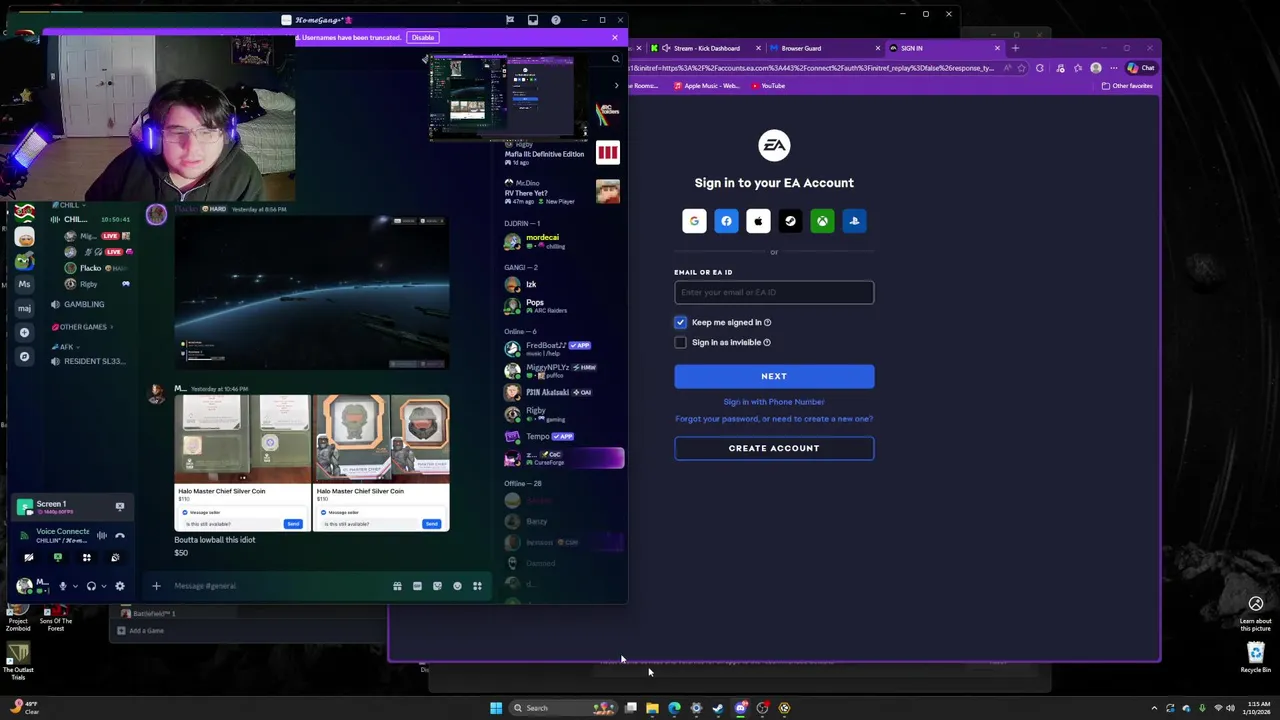Image resolution: width=1280 pixels, height=720 pixels.
Task: Open the Discord inbox icon
Action: (533, 20)
